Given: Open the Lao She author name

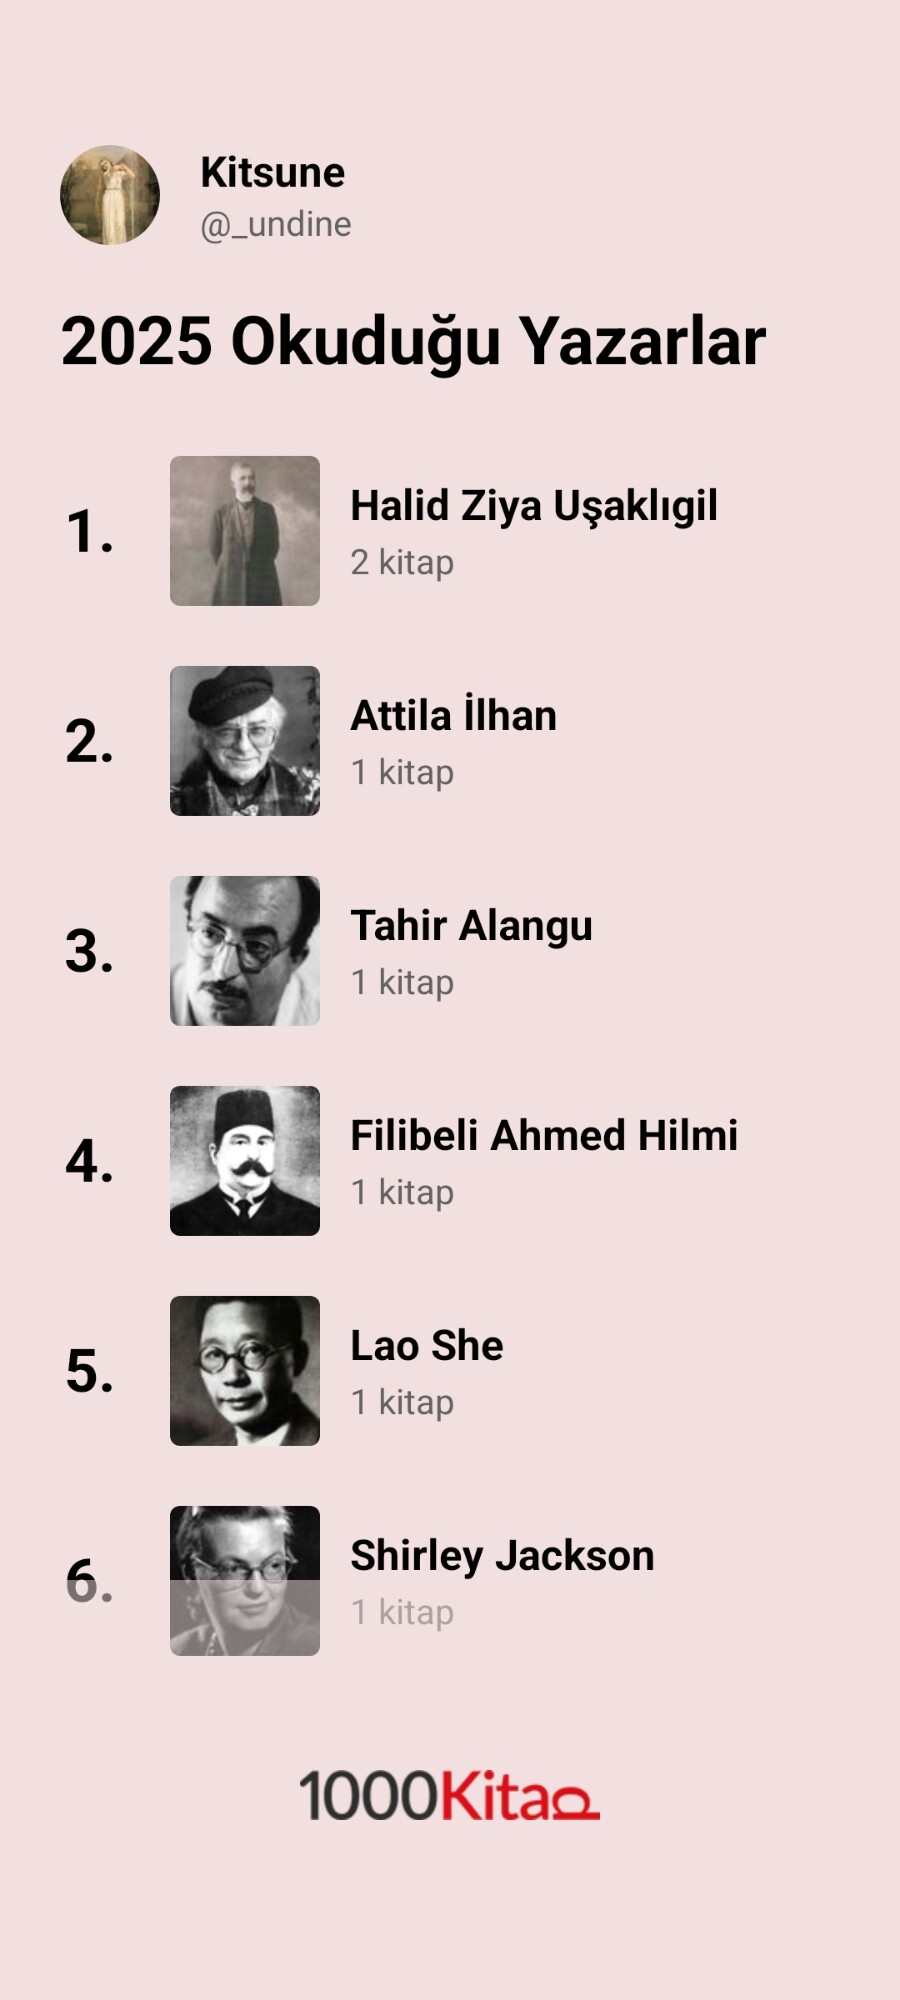Looking at the screenshot, I should (427, 1346).
